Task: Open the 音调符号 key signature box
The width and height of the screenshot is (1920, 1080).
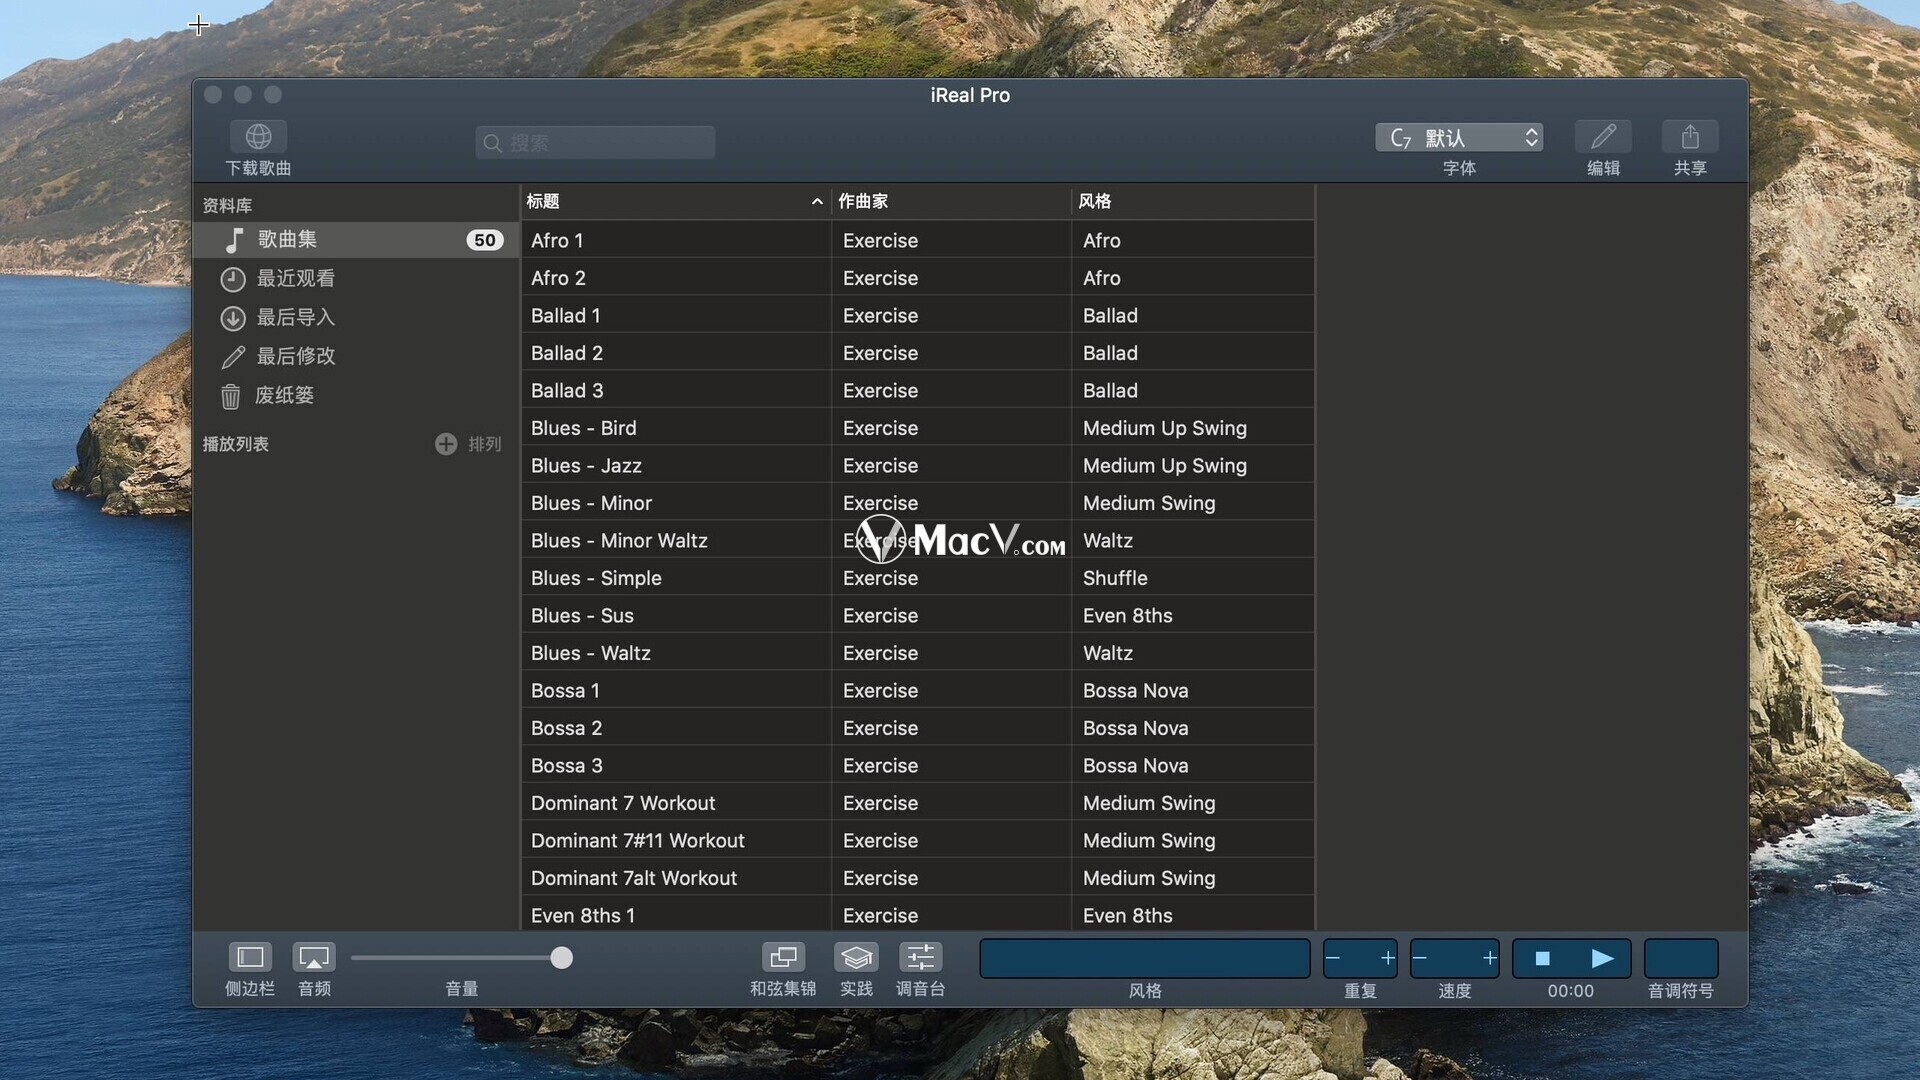Action: (x=1681, y=958)
